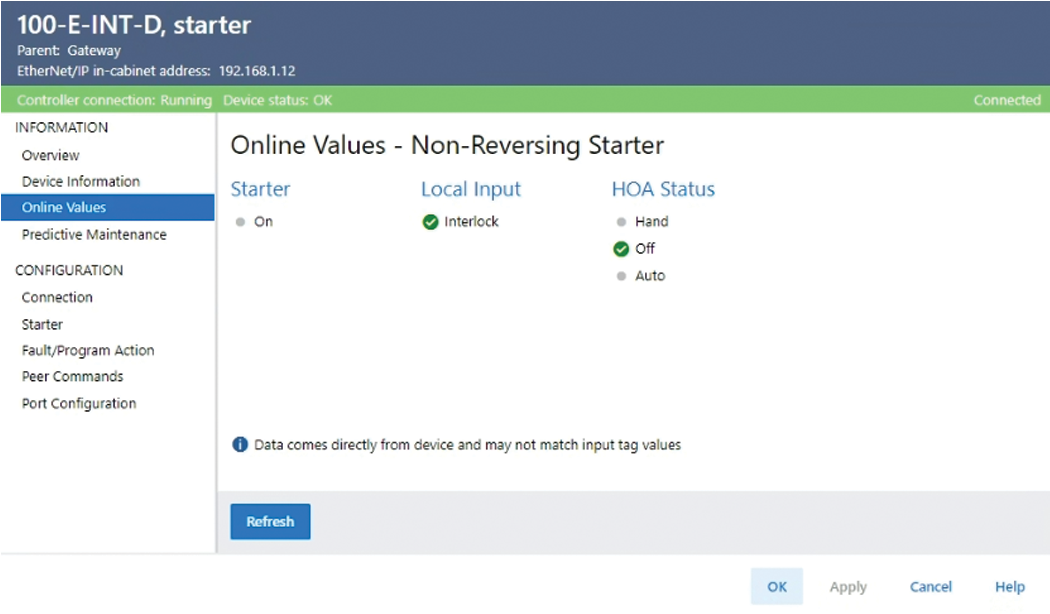Viewport: 1050px width, 614px height.
Task: Click the 'Local Input' section heading
Action: (471, 189)
